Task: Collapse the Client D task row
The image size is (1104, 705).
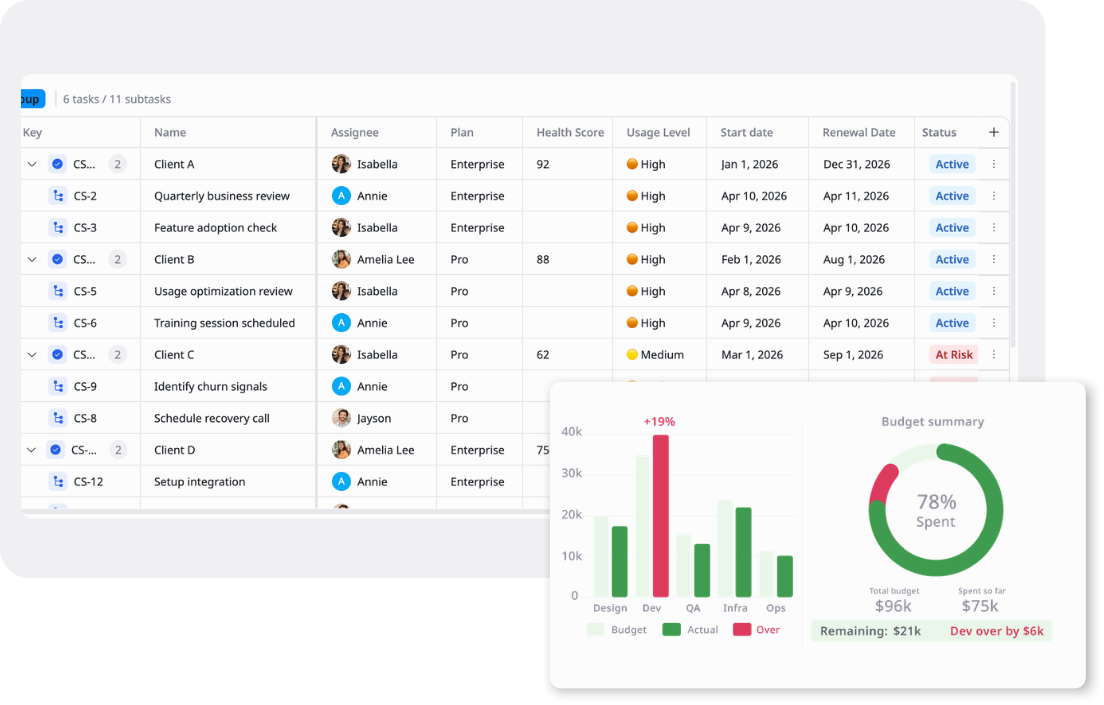Action: [31, 449]
